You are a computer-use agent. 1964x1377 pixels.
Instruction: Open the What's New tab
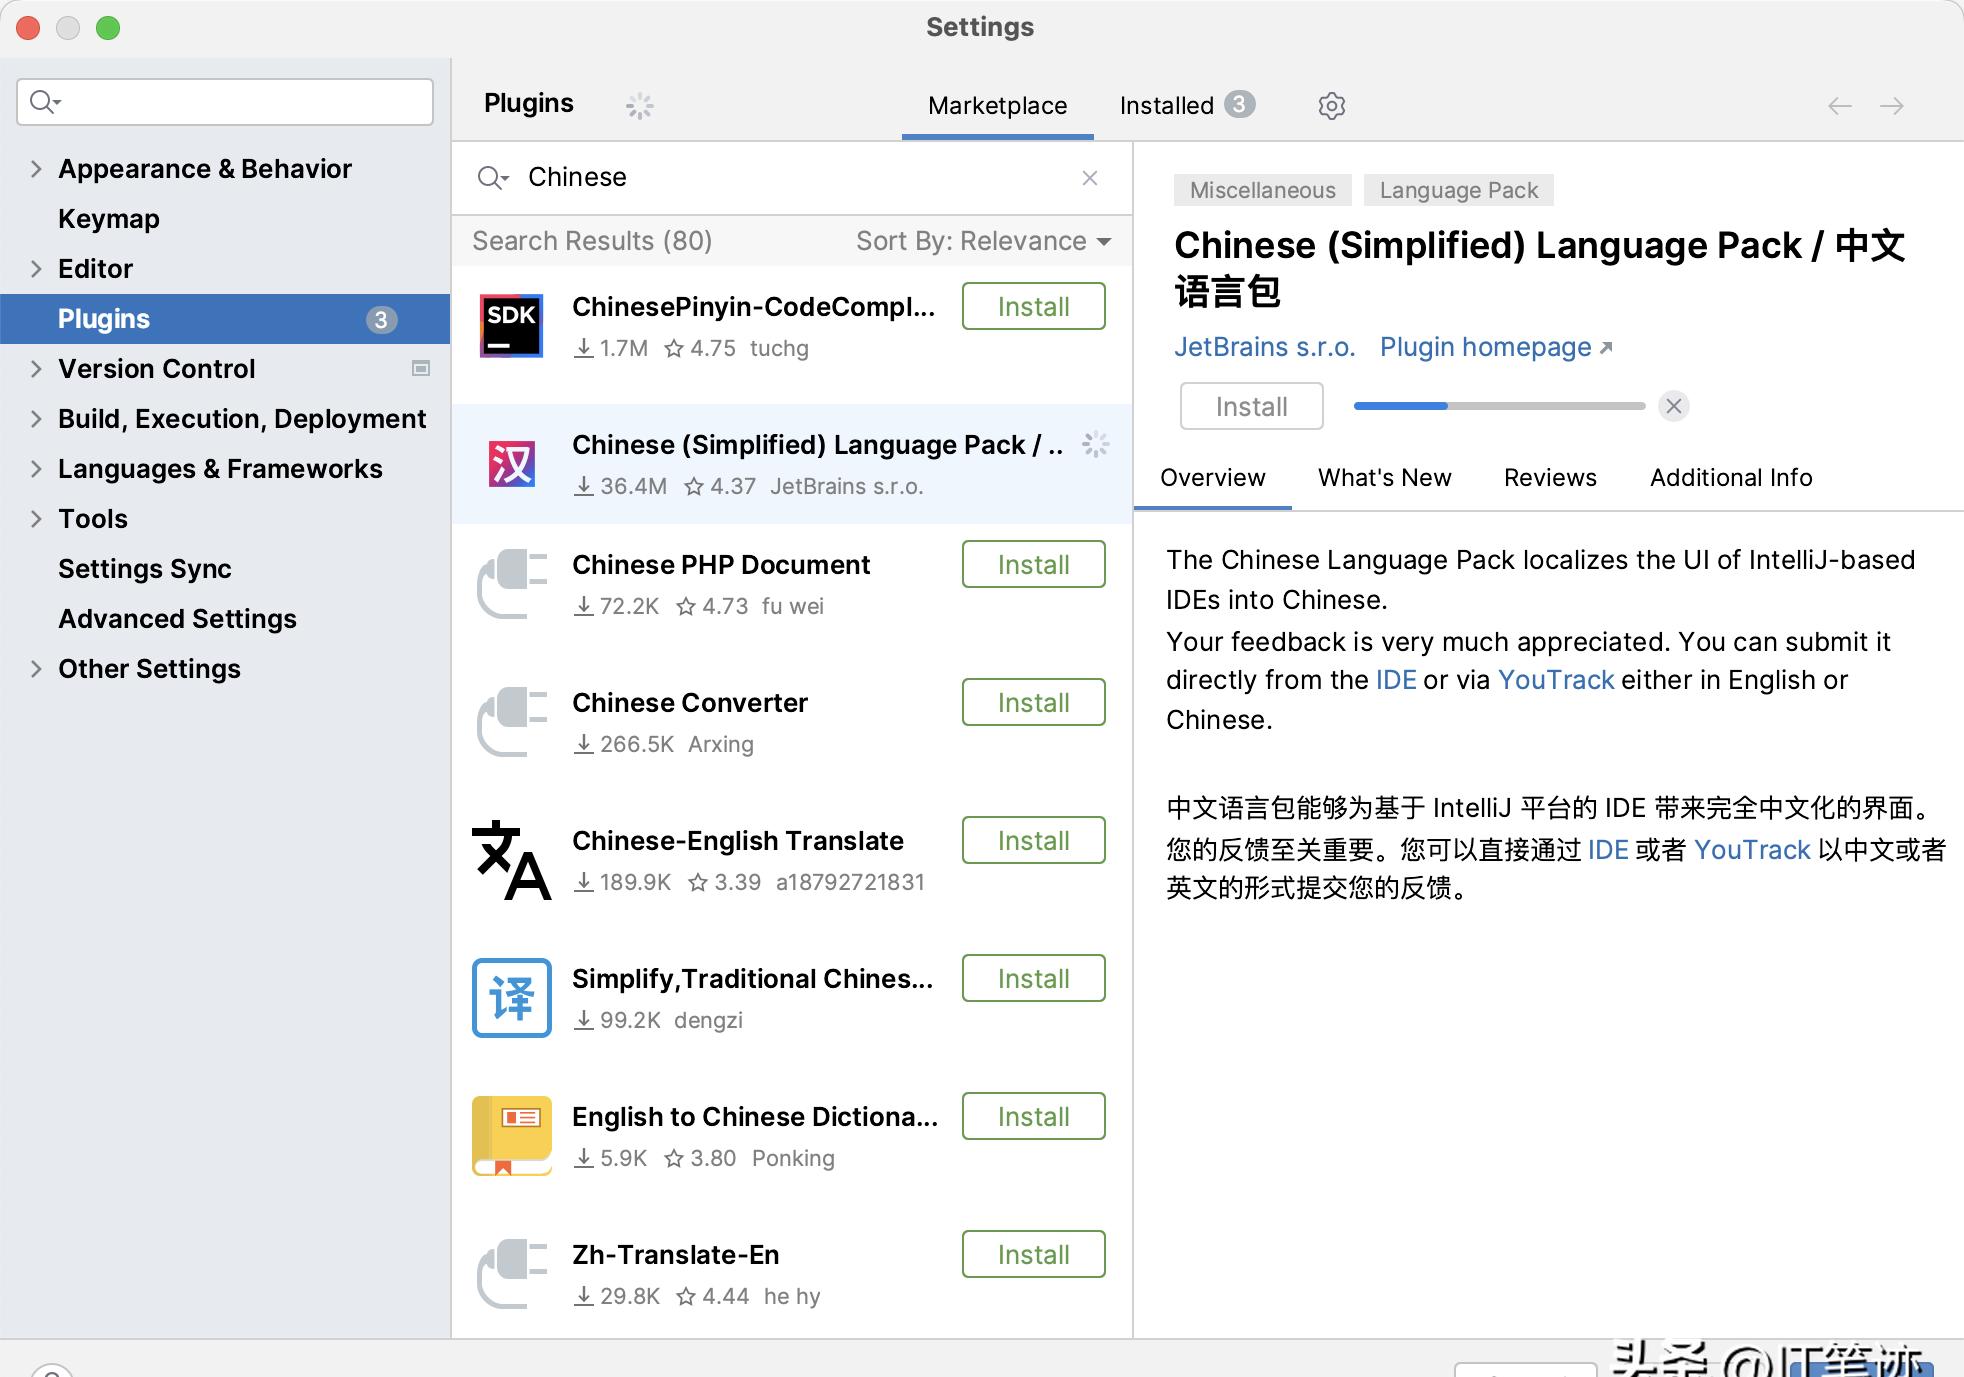(1384, 478)
